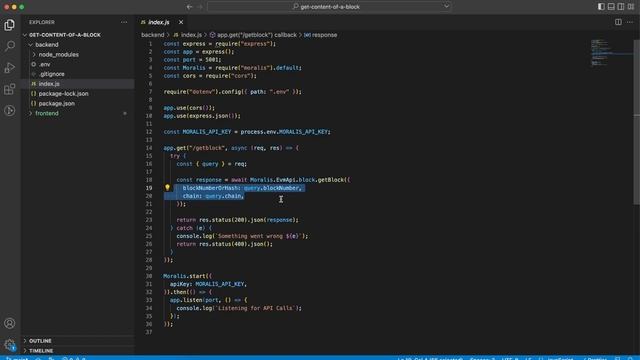640x360 pixels.
Task: Open the Accounts menu icon
Action: click(9, 323)
